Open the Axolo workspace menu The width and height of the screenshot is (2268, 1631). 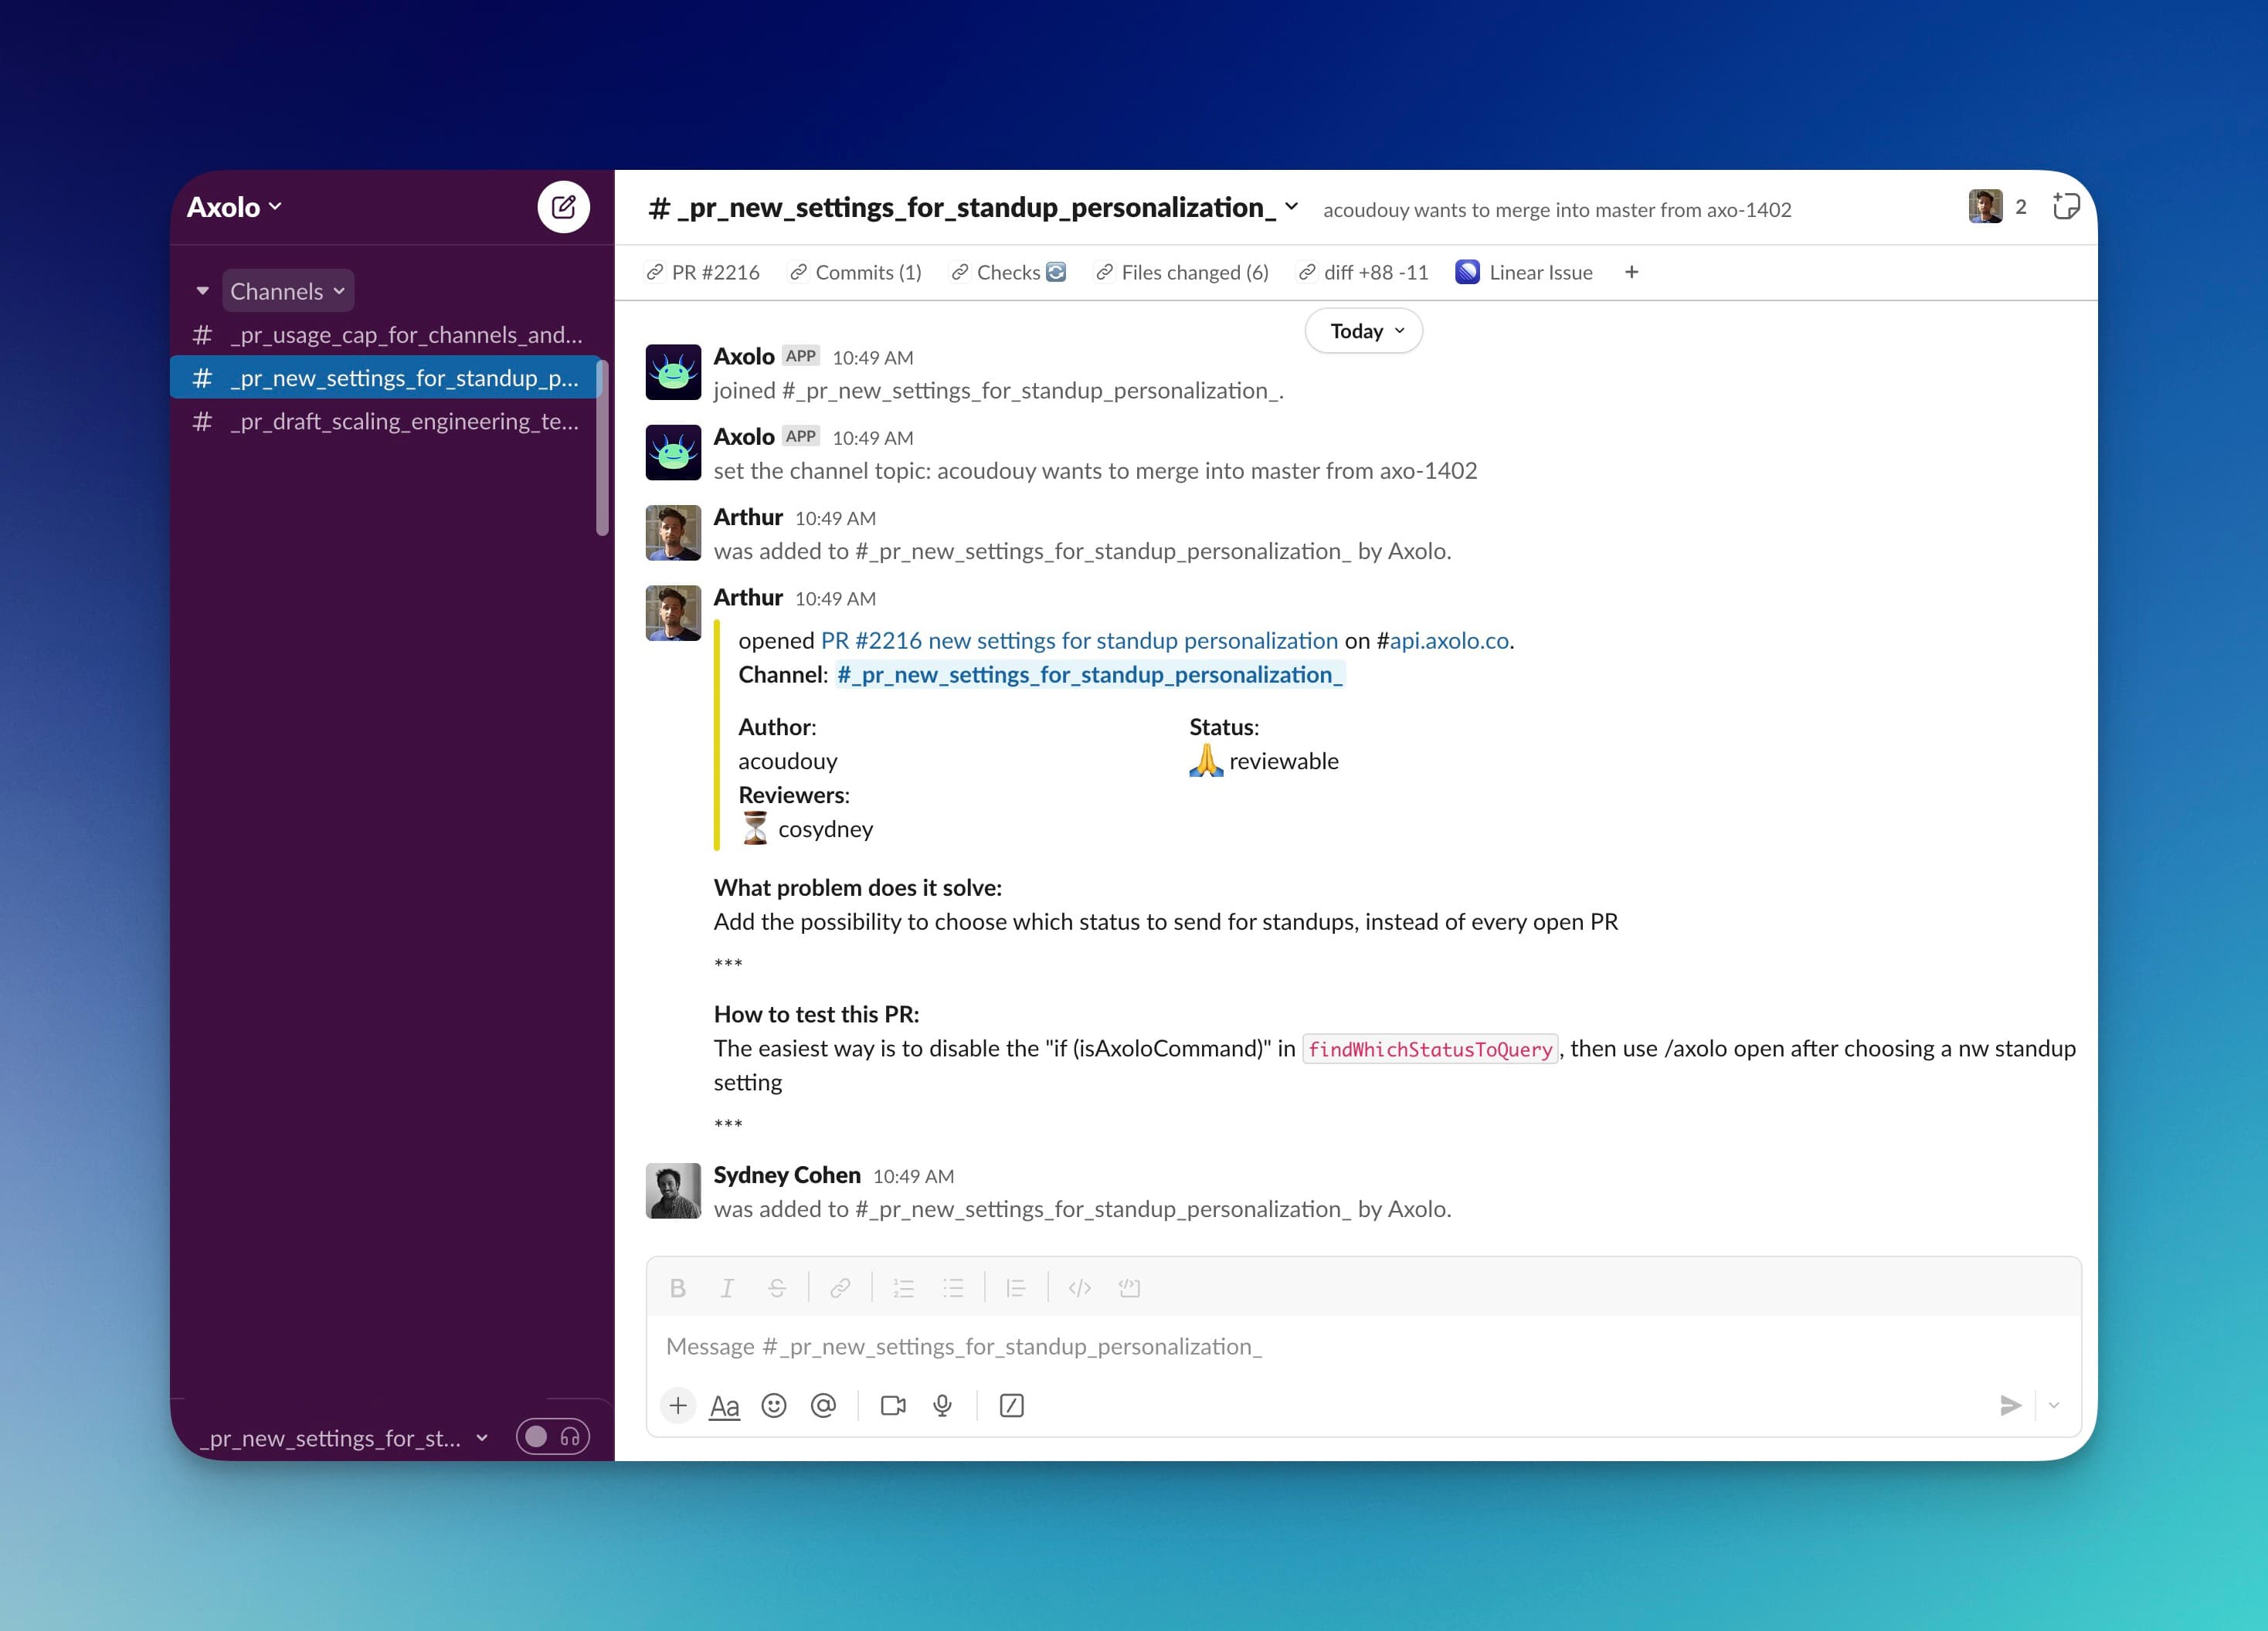235,207
